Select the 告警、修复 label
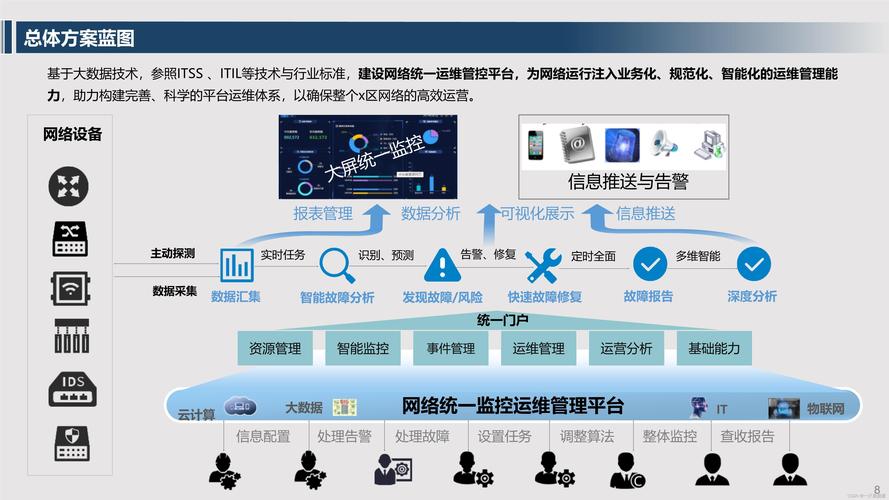Image resolution: width=889 pixels, height=500 pixels. (488, 255)
